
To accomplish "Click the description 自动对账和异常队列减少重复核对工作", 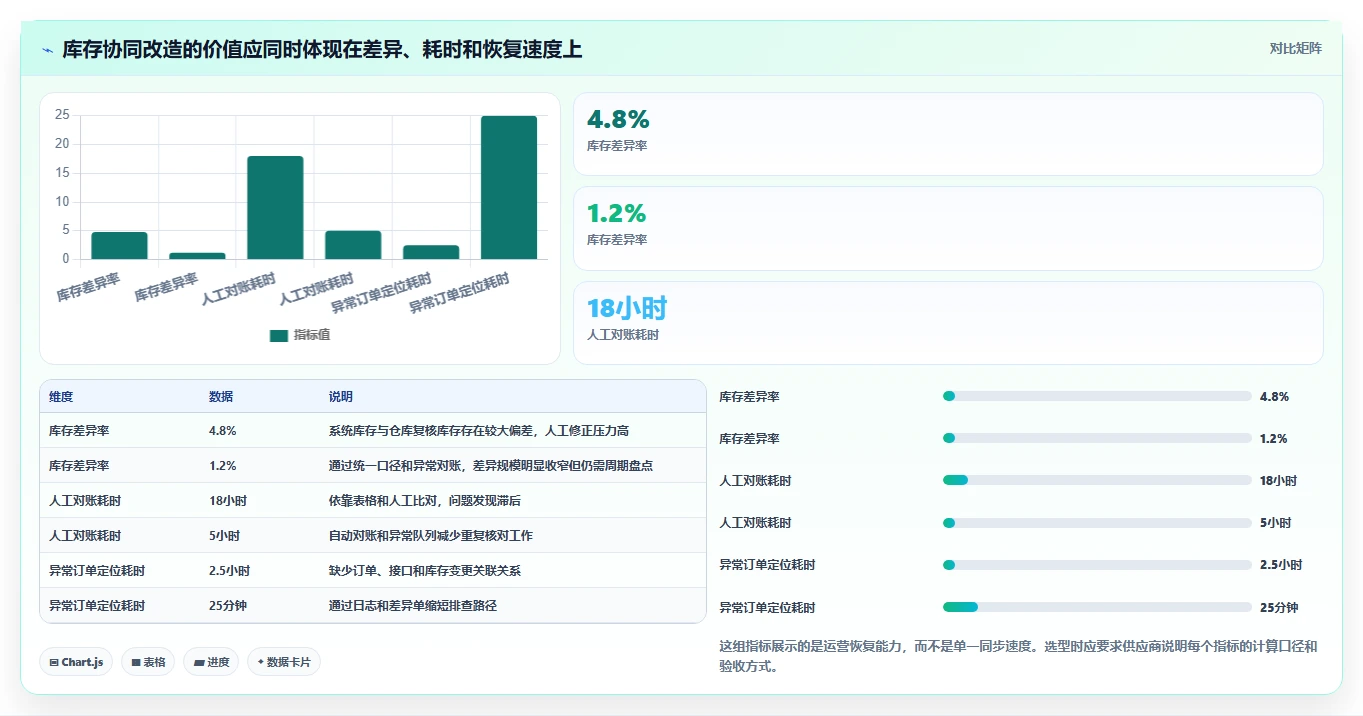I will (431, 536).
